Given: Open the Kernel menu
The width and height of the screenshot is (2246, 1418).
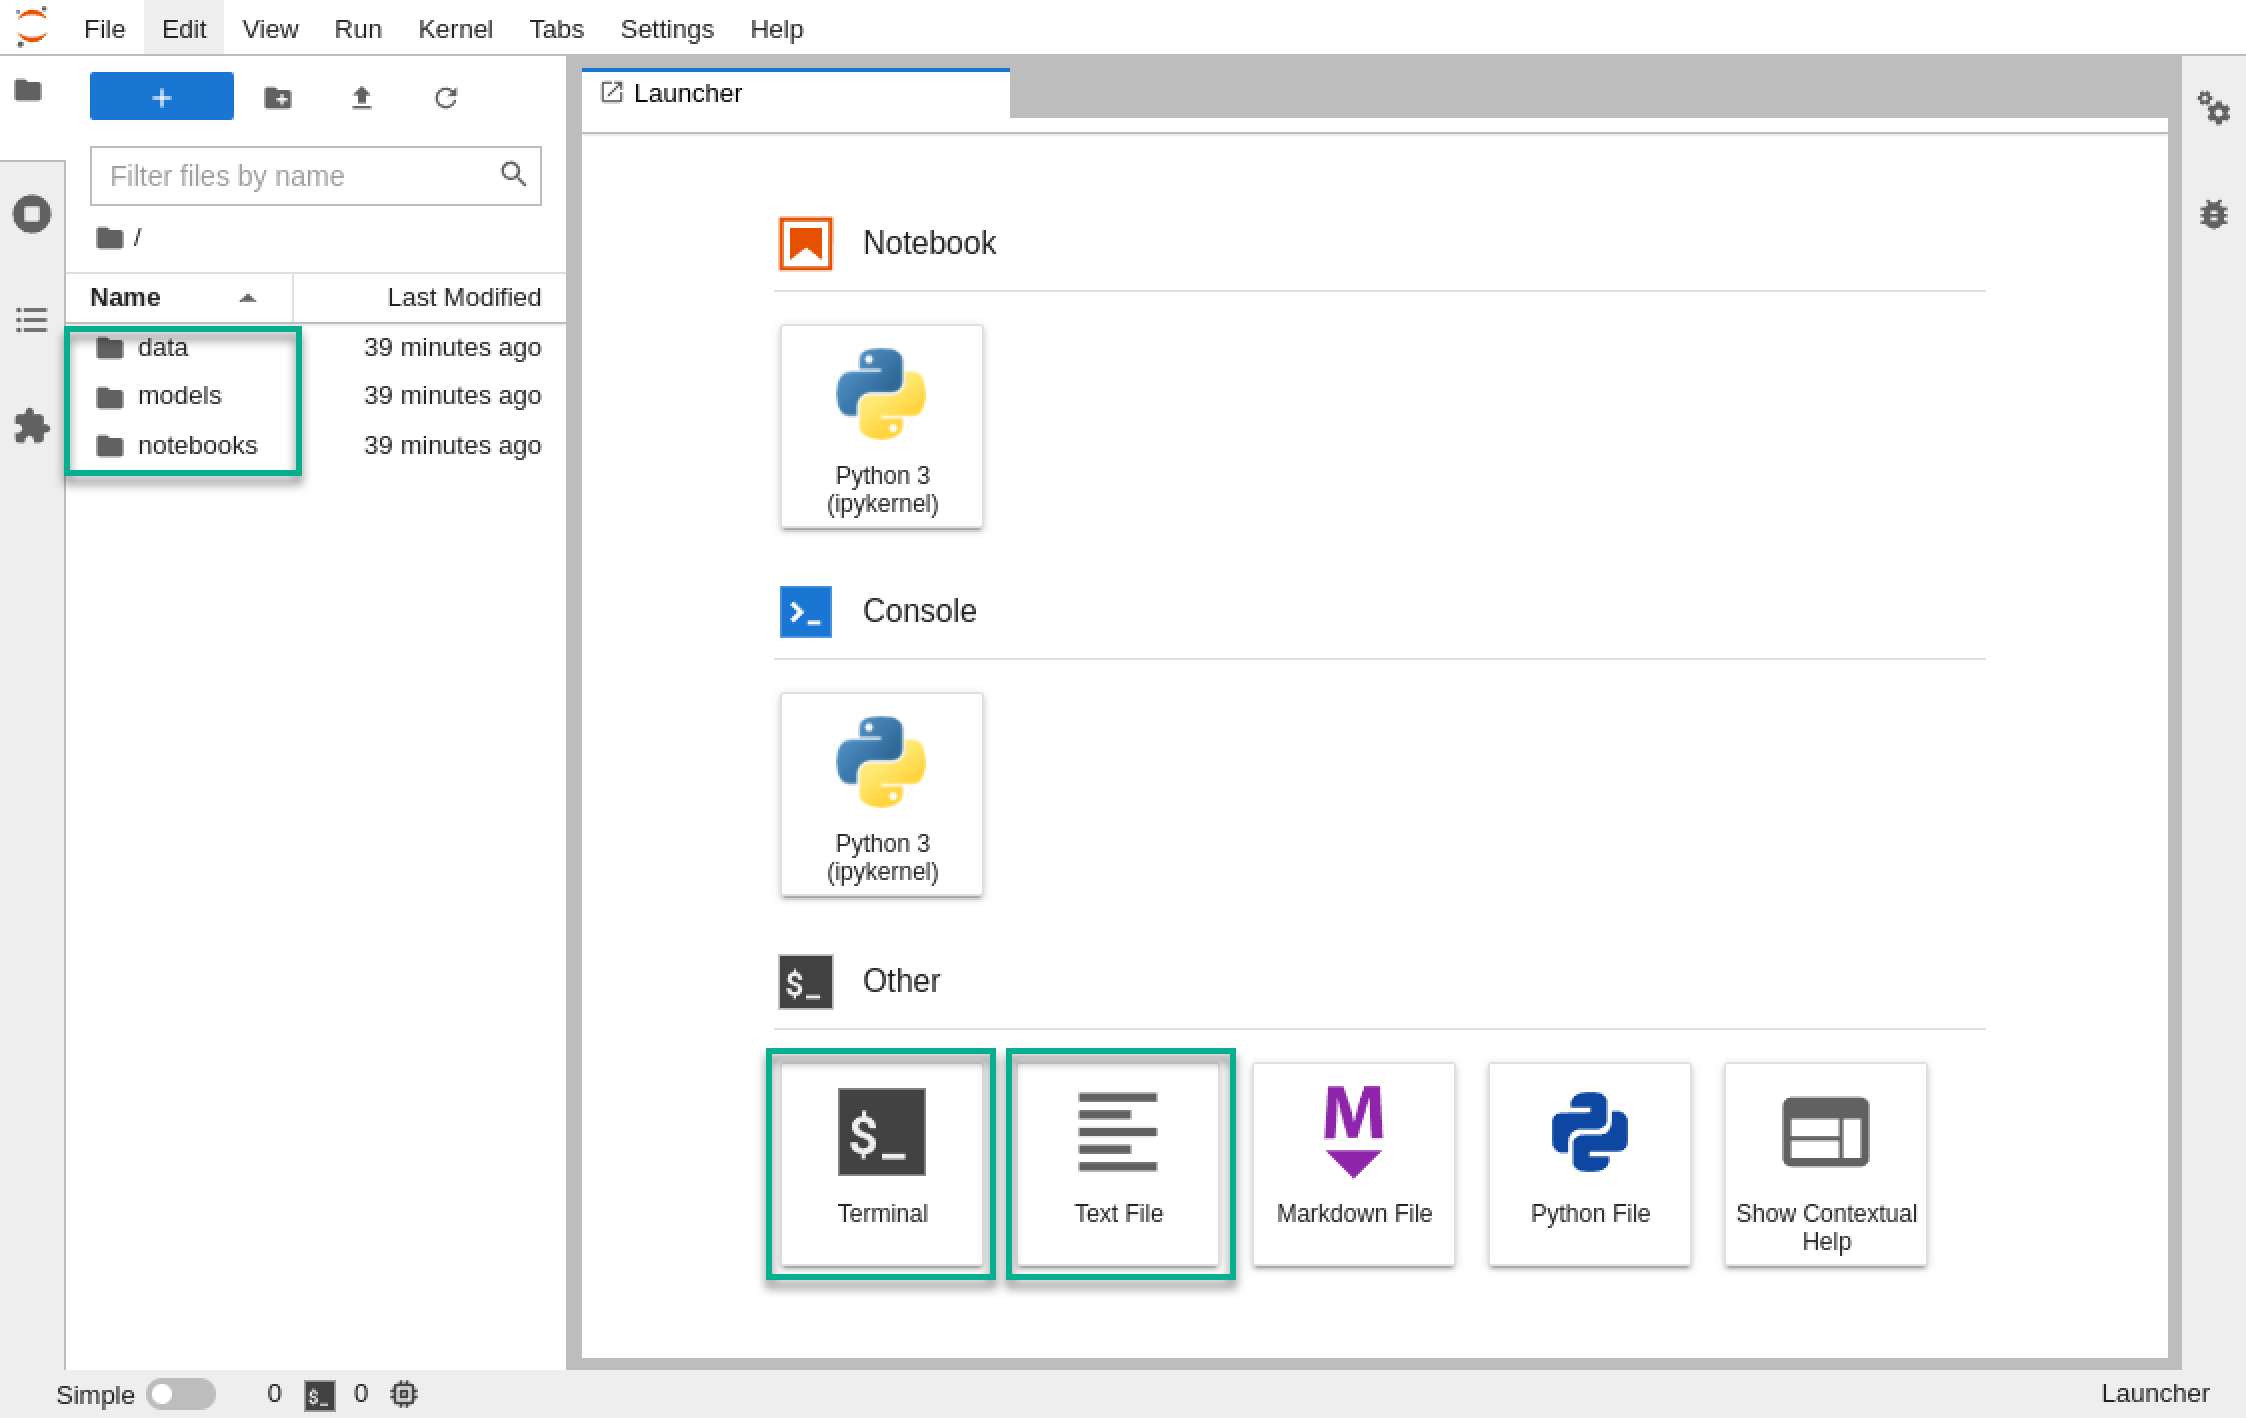Looking at the screenshot, I should click(x=455, y=29).
